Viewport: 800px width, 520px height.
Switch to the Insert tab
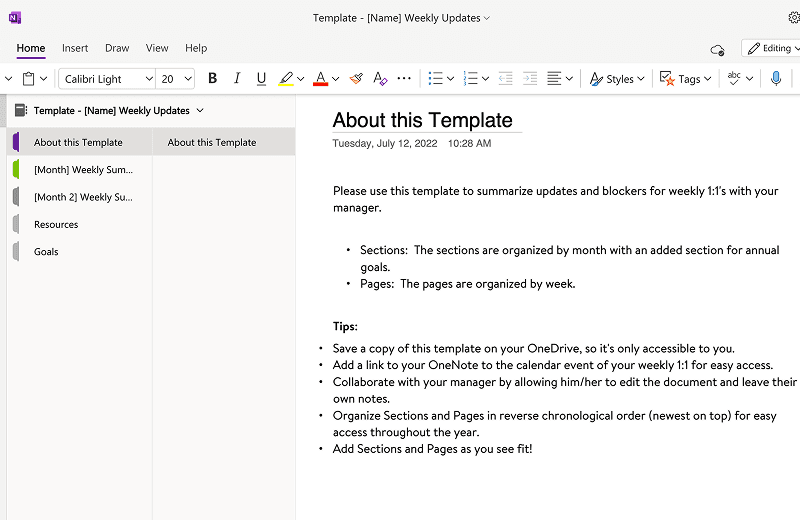coord(75,48)
